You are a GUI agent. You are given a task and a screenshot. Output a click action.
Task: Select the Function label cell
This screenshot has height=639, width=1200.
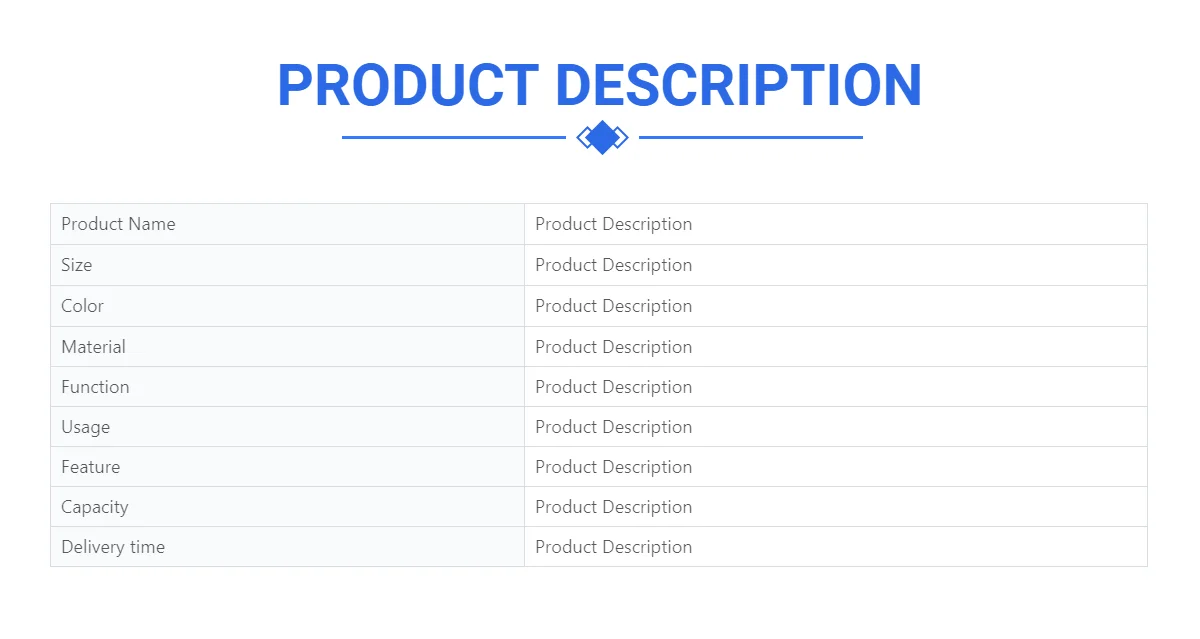coord(96,387)
